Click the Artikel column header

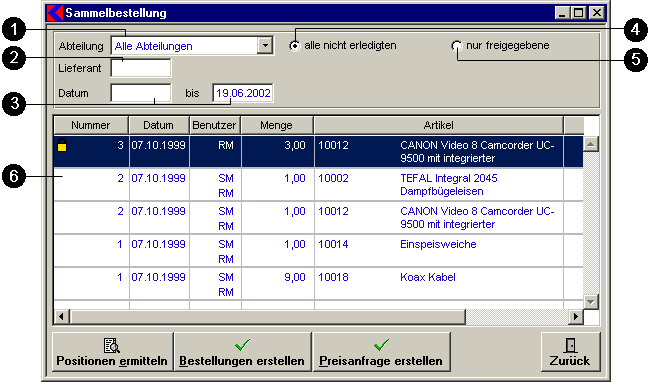[x=439, y=125]
